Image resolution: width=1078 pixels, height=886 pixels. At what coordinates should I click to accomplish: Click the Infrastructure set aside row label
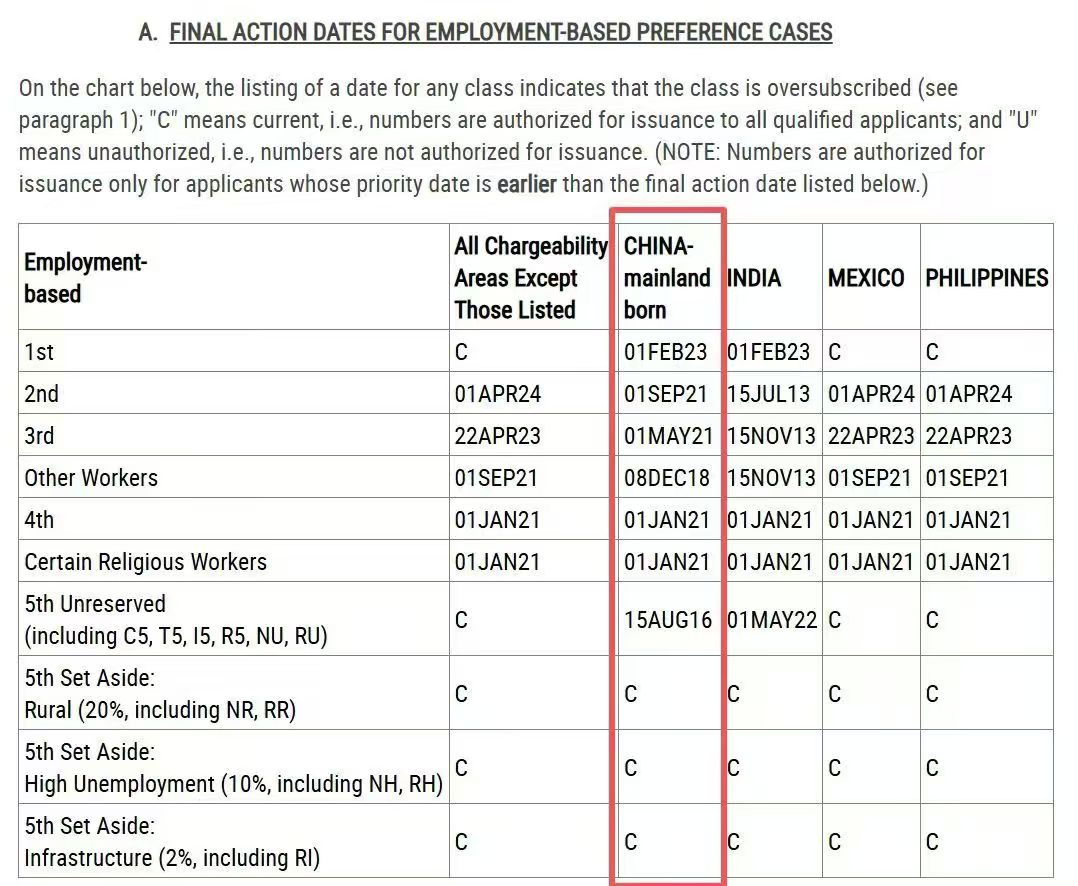click(172, 842)
